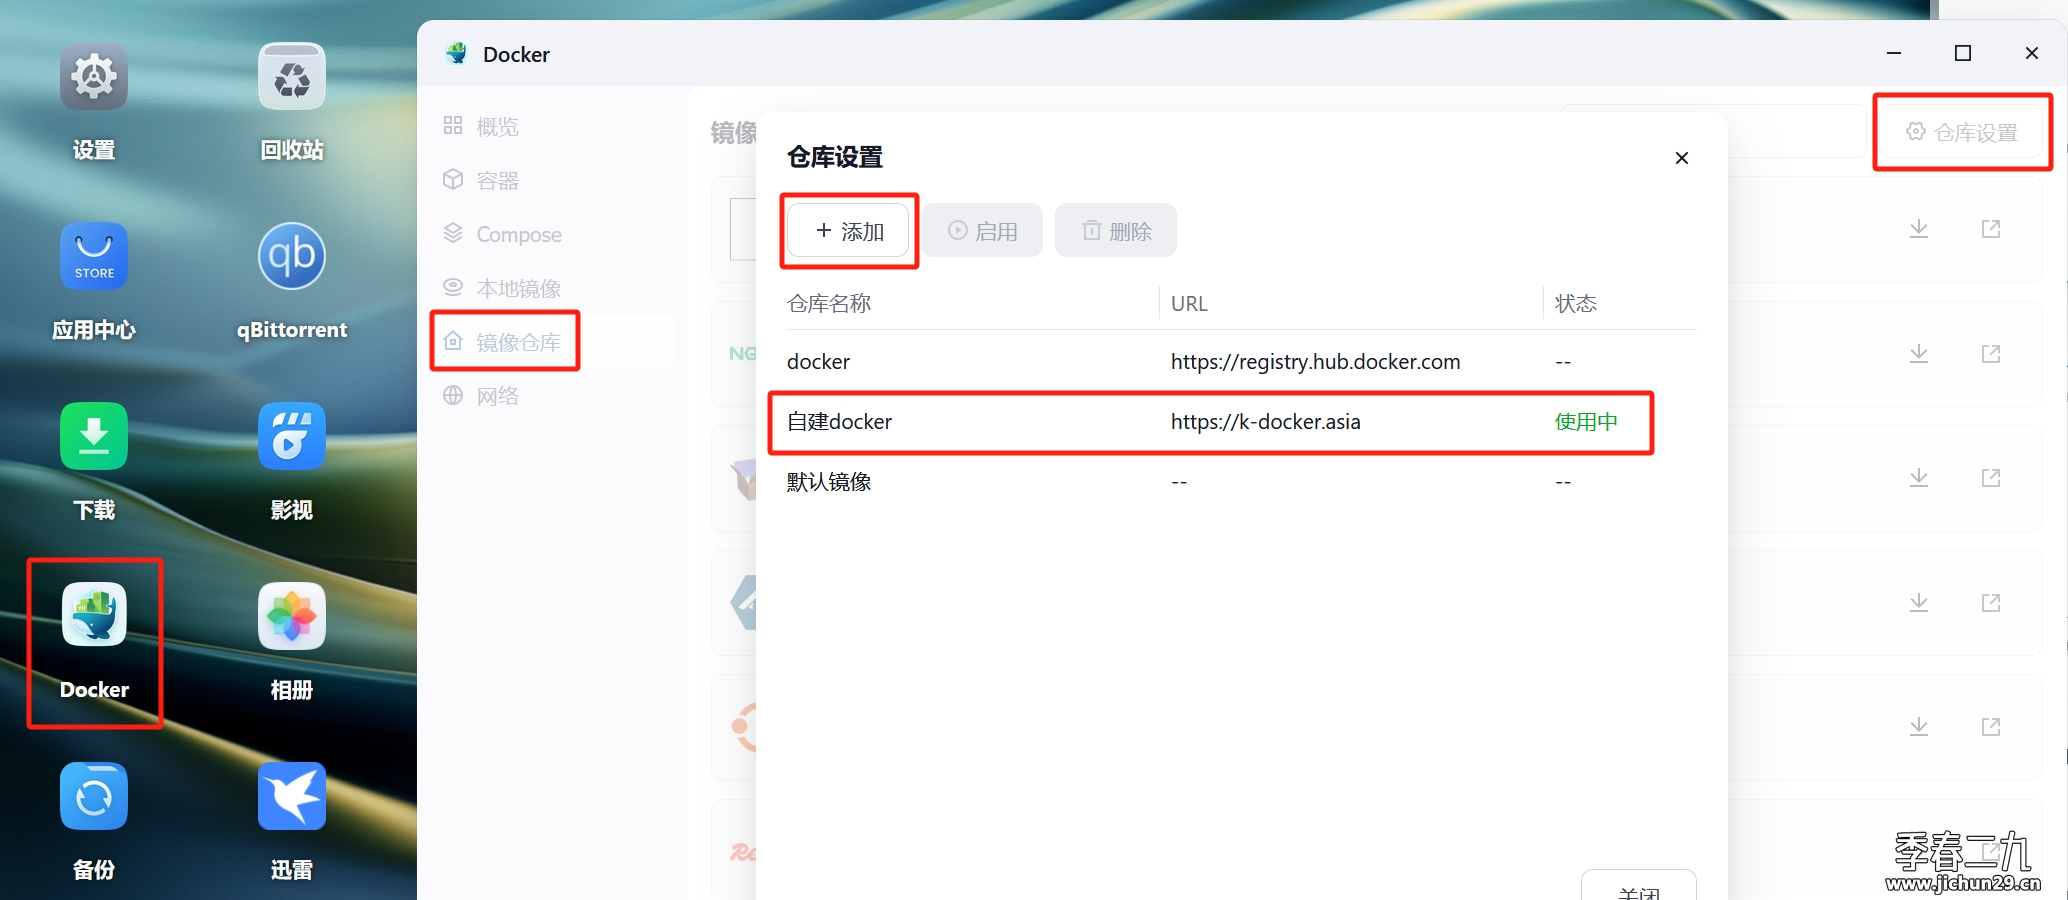
Task: Go to 概览 overview in Docker sidebar
Action: click(x=552, y=126)
